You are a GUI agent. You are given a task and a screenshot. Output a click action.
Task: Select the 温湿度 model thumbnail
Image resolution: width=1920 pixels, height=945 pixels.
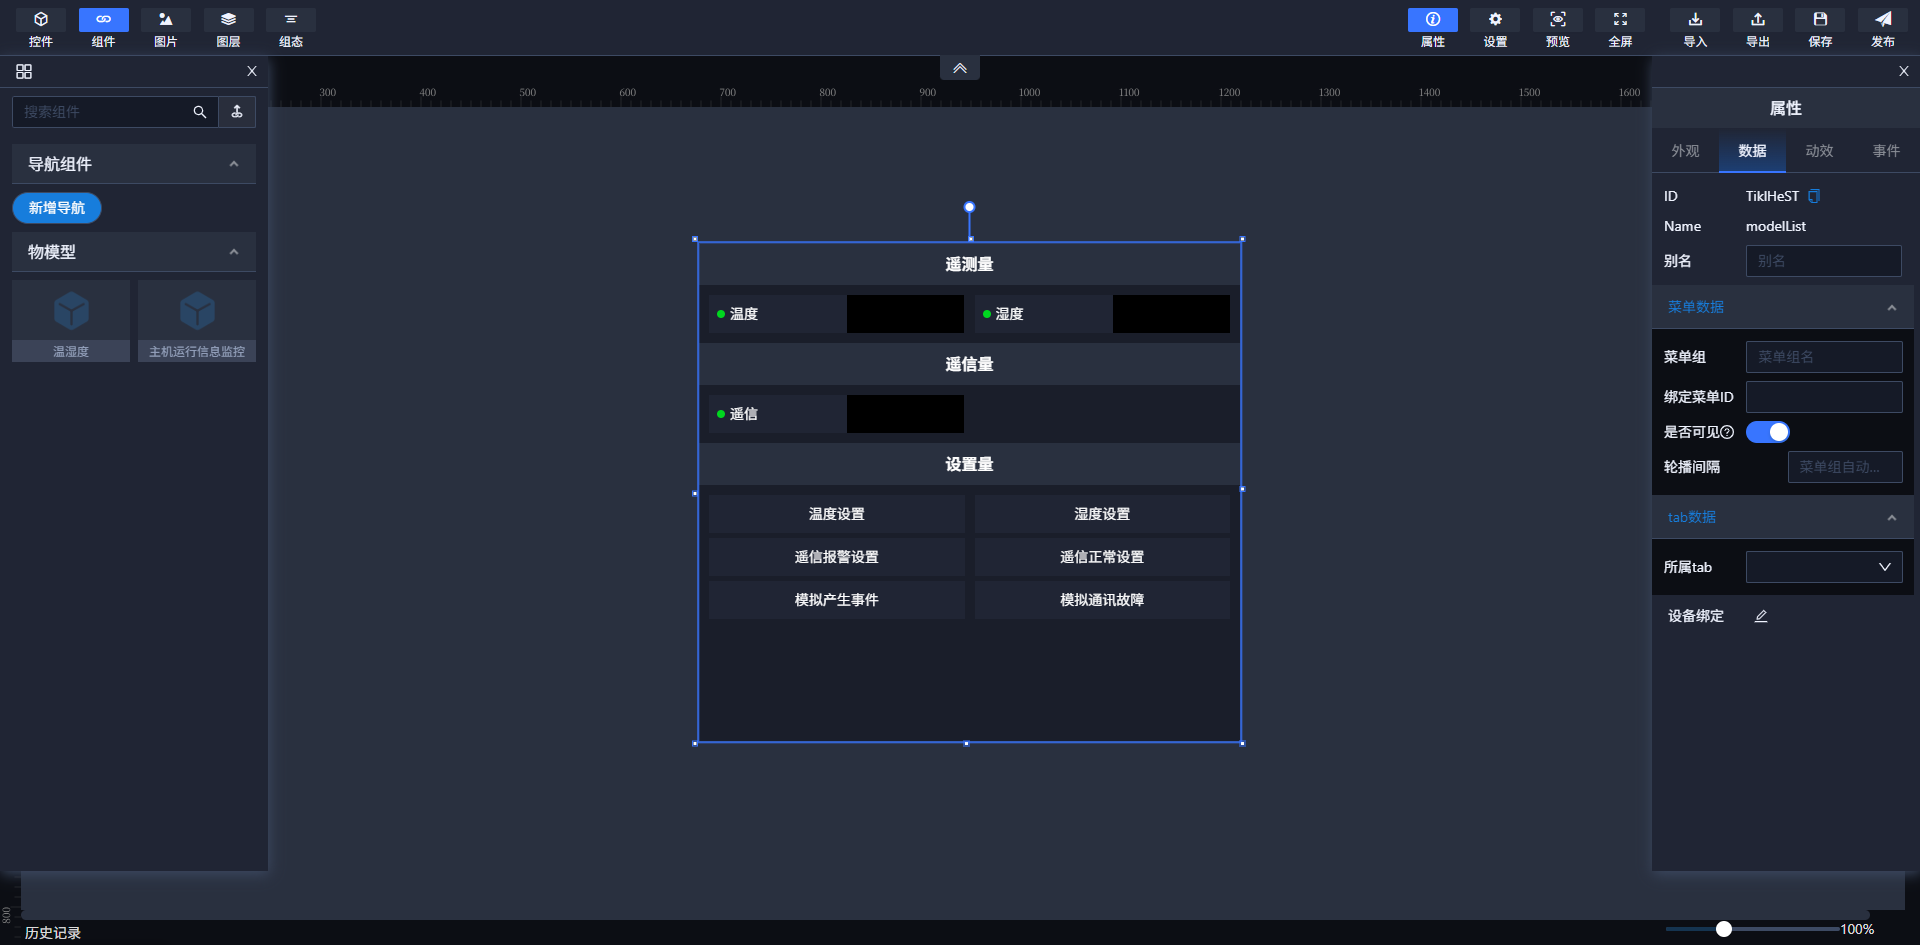click(x=70, y=318)
